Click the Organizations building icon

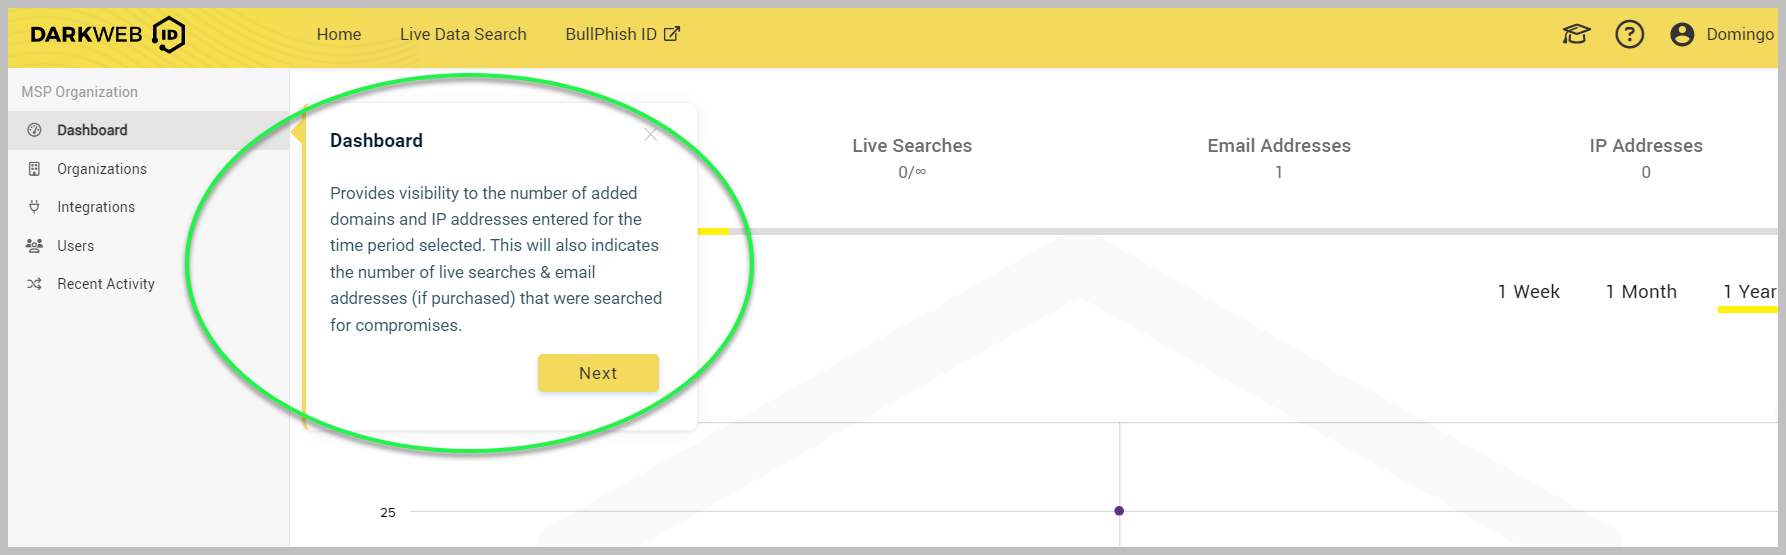[x=35, y=169]
